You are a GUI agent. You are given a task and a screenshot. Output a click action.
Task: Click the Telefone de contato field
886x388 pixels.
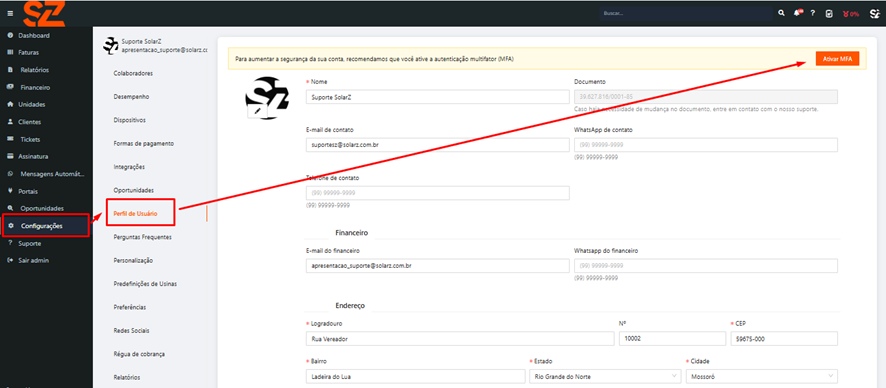click(x=437, y=193)
